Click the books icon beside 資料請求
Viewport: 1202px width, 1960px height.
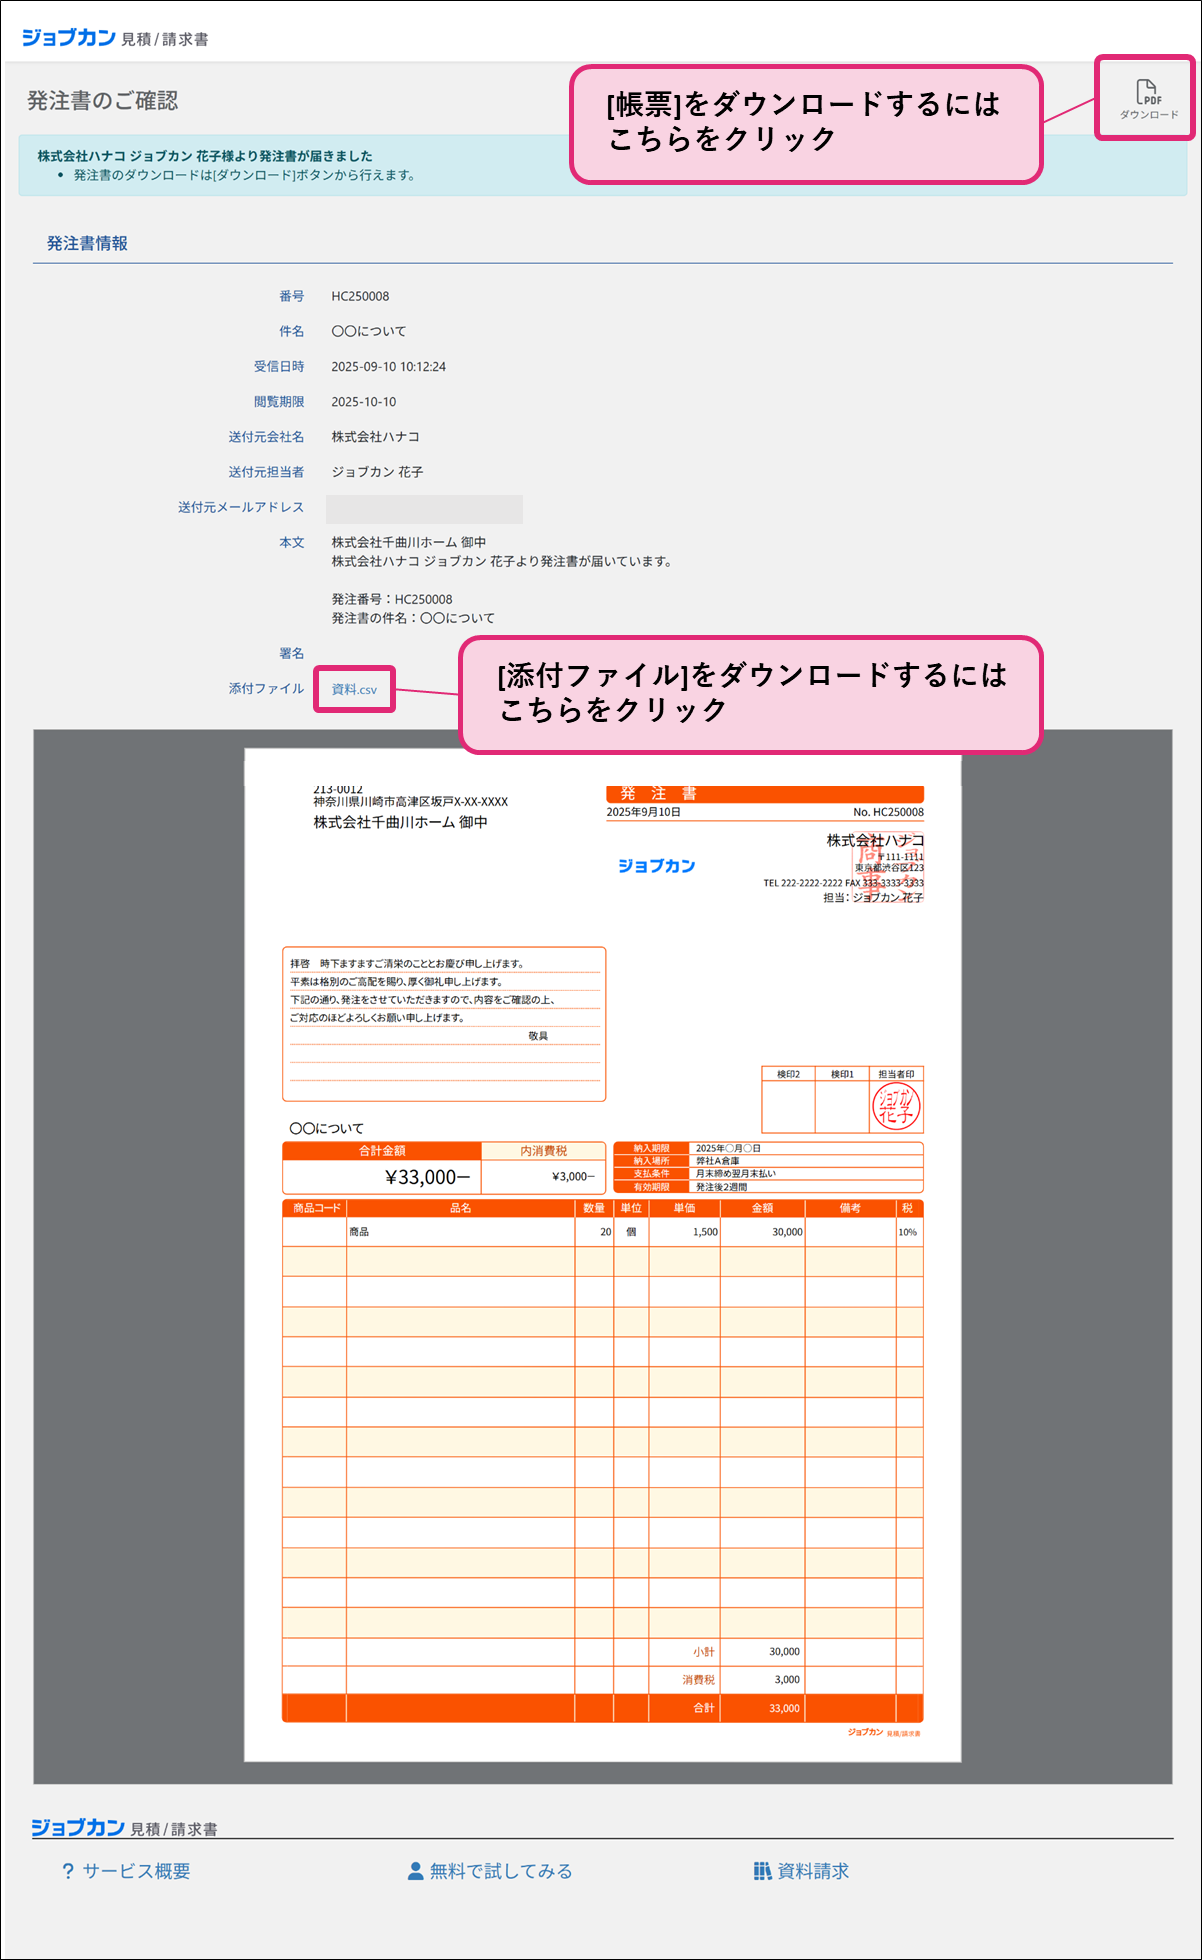tap(762, 1871)
